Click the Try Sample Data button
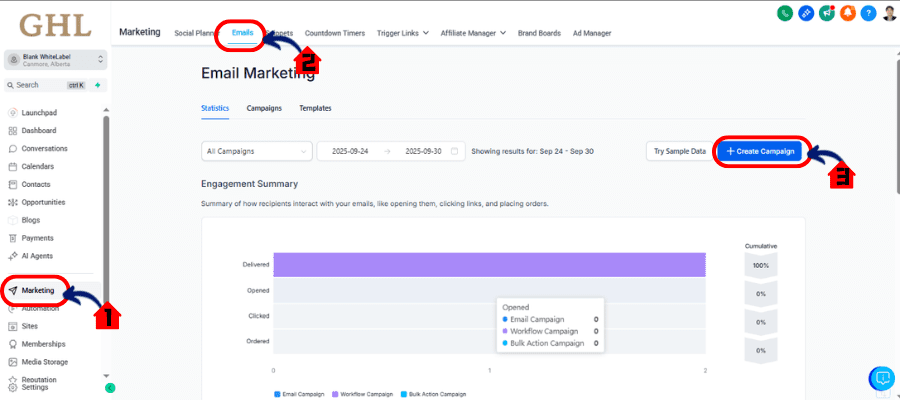 [x=679, y=151]
